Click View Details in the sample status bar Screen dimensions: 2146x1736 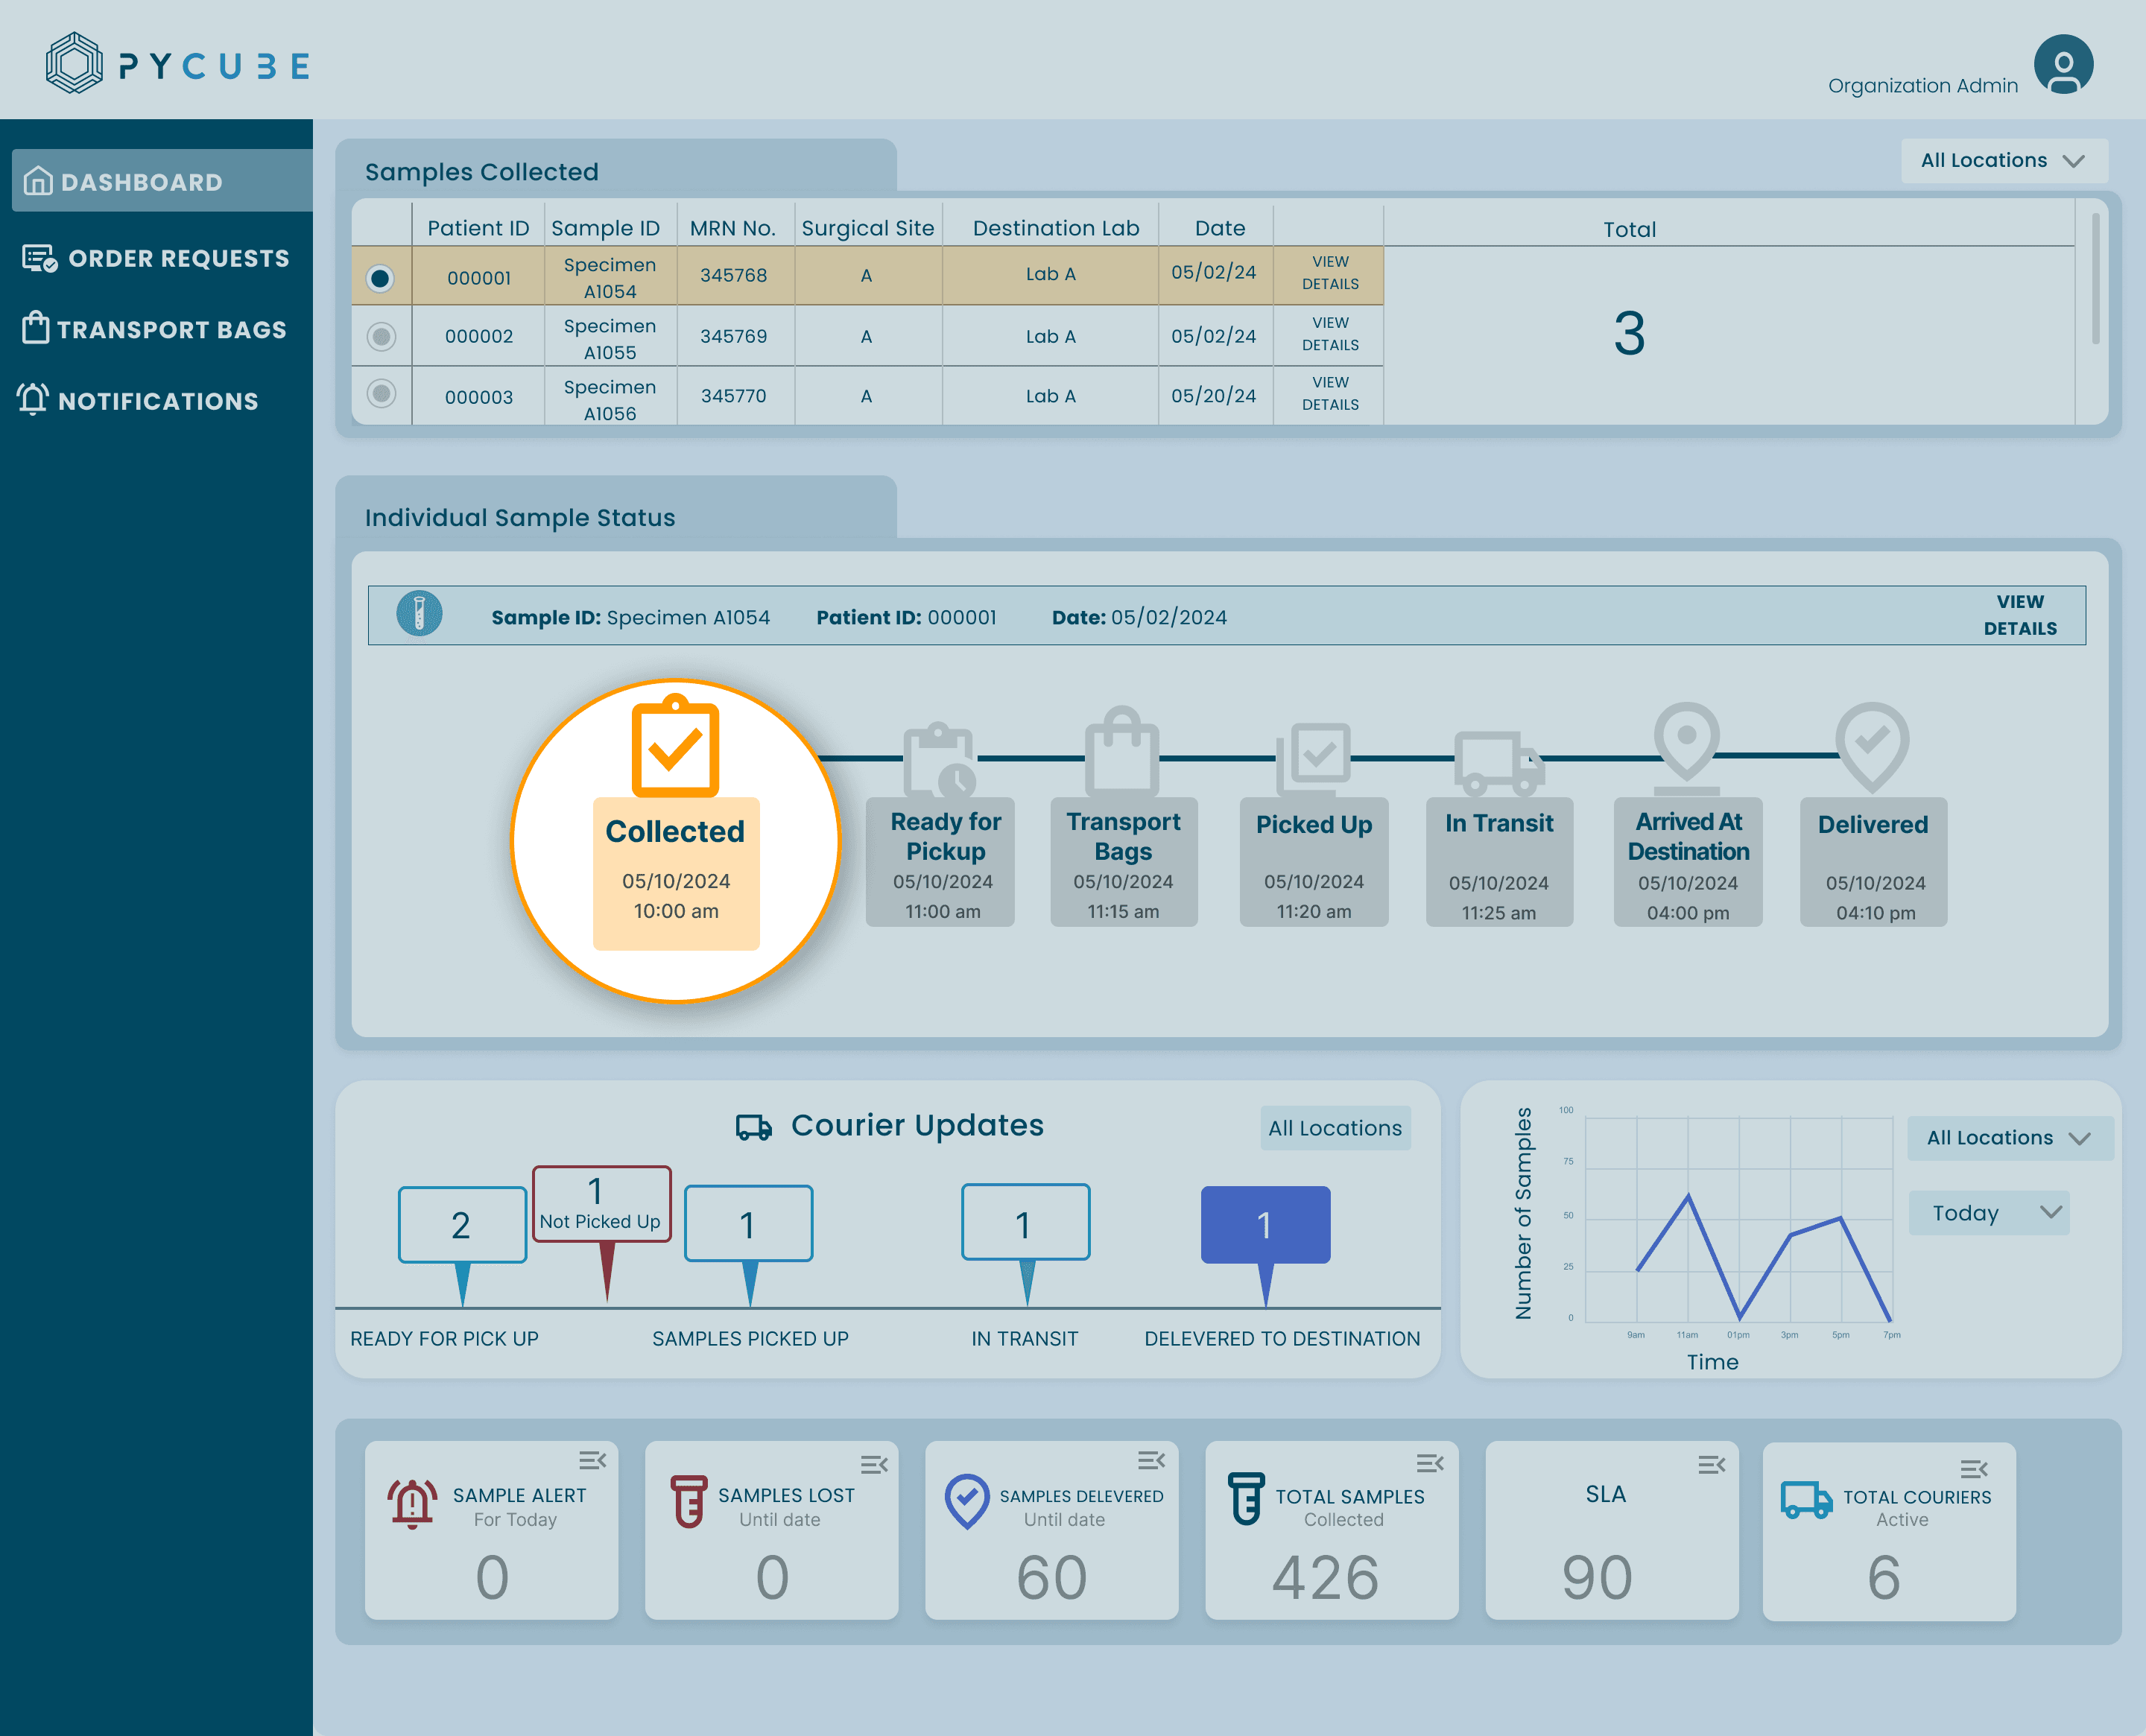(2020, 614)
